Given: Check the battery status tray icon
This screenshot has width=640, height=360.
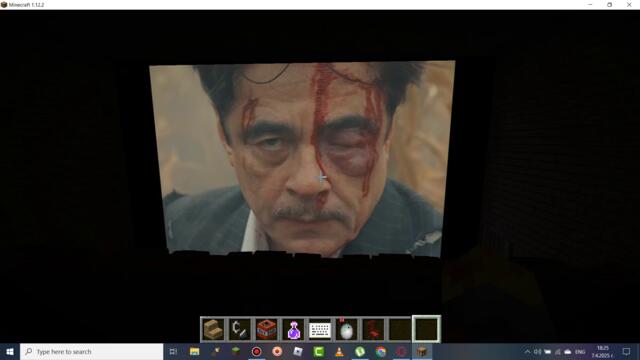Looking at the screenshot, I should coord(548,351).
